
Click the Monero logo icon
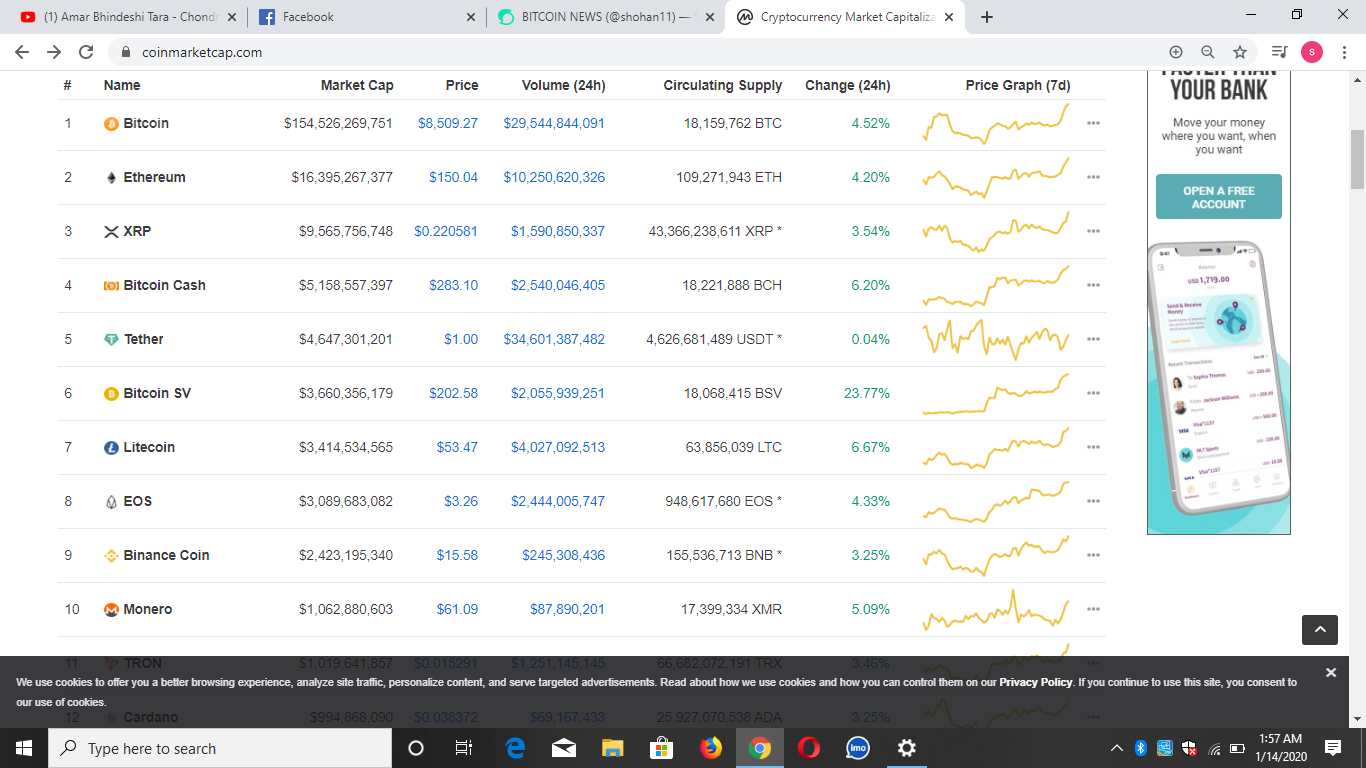pos(112,610)
